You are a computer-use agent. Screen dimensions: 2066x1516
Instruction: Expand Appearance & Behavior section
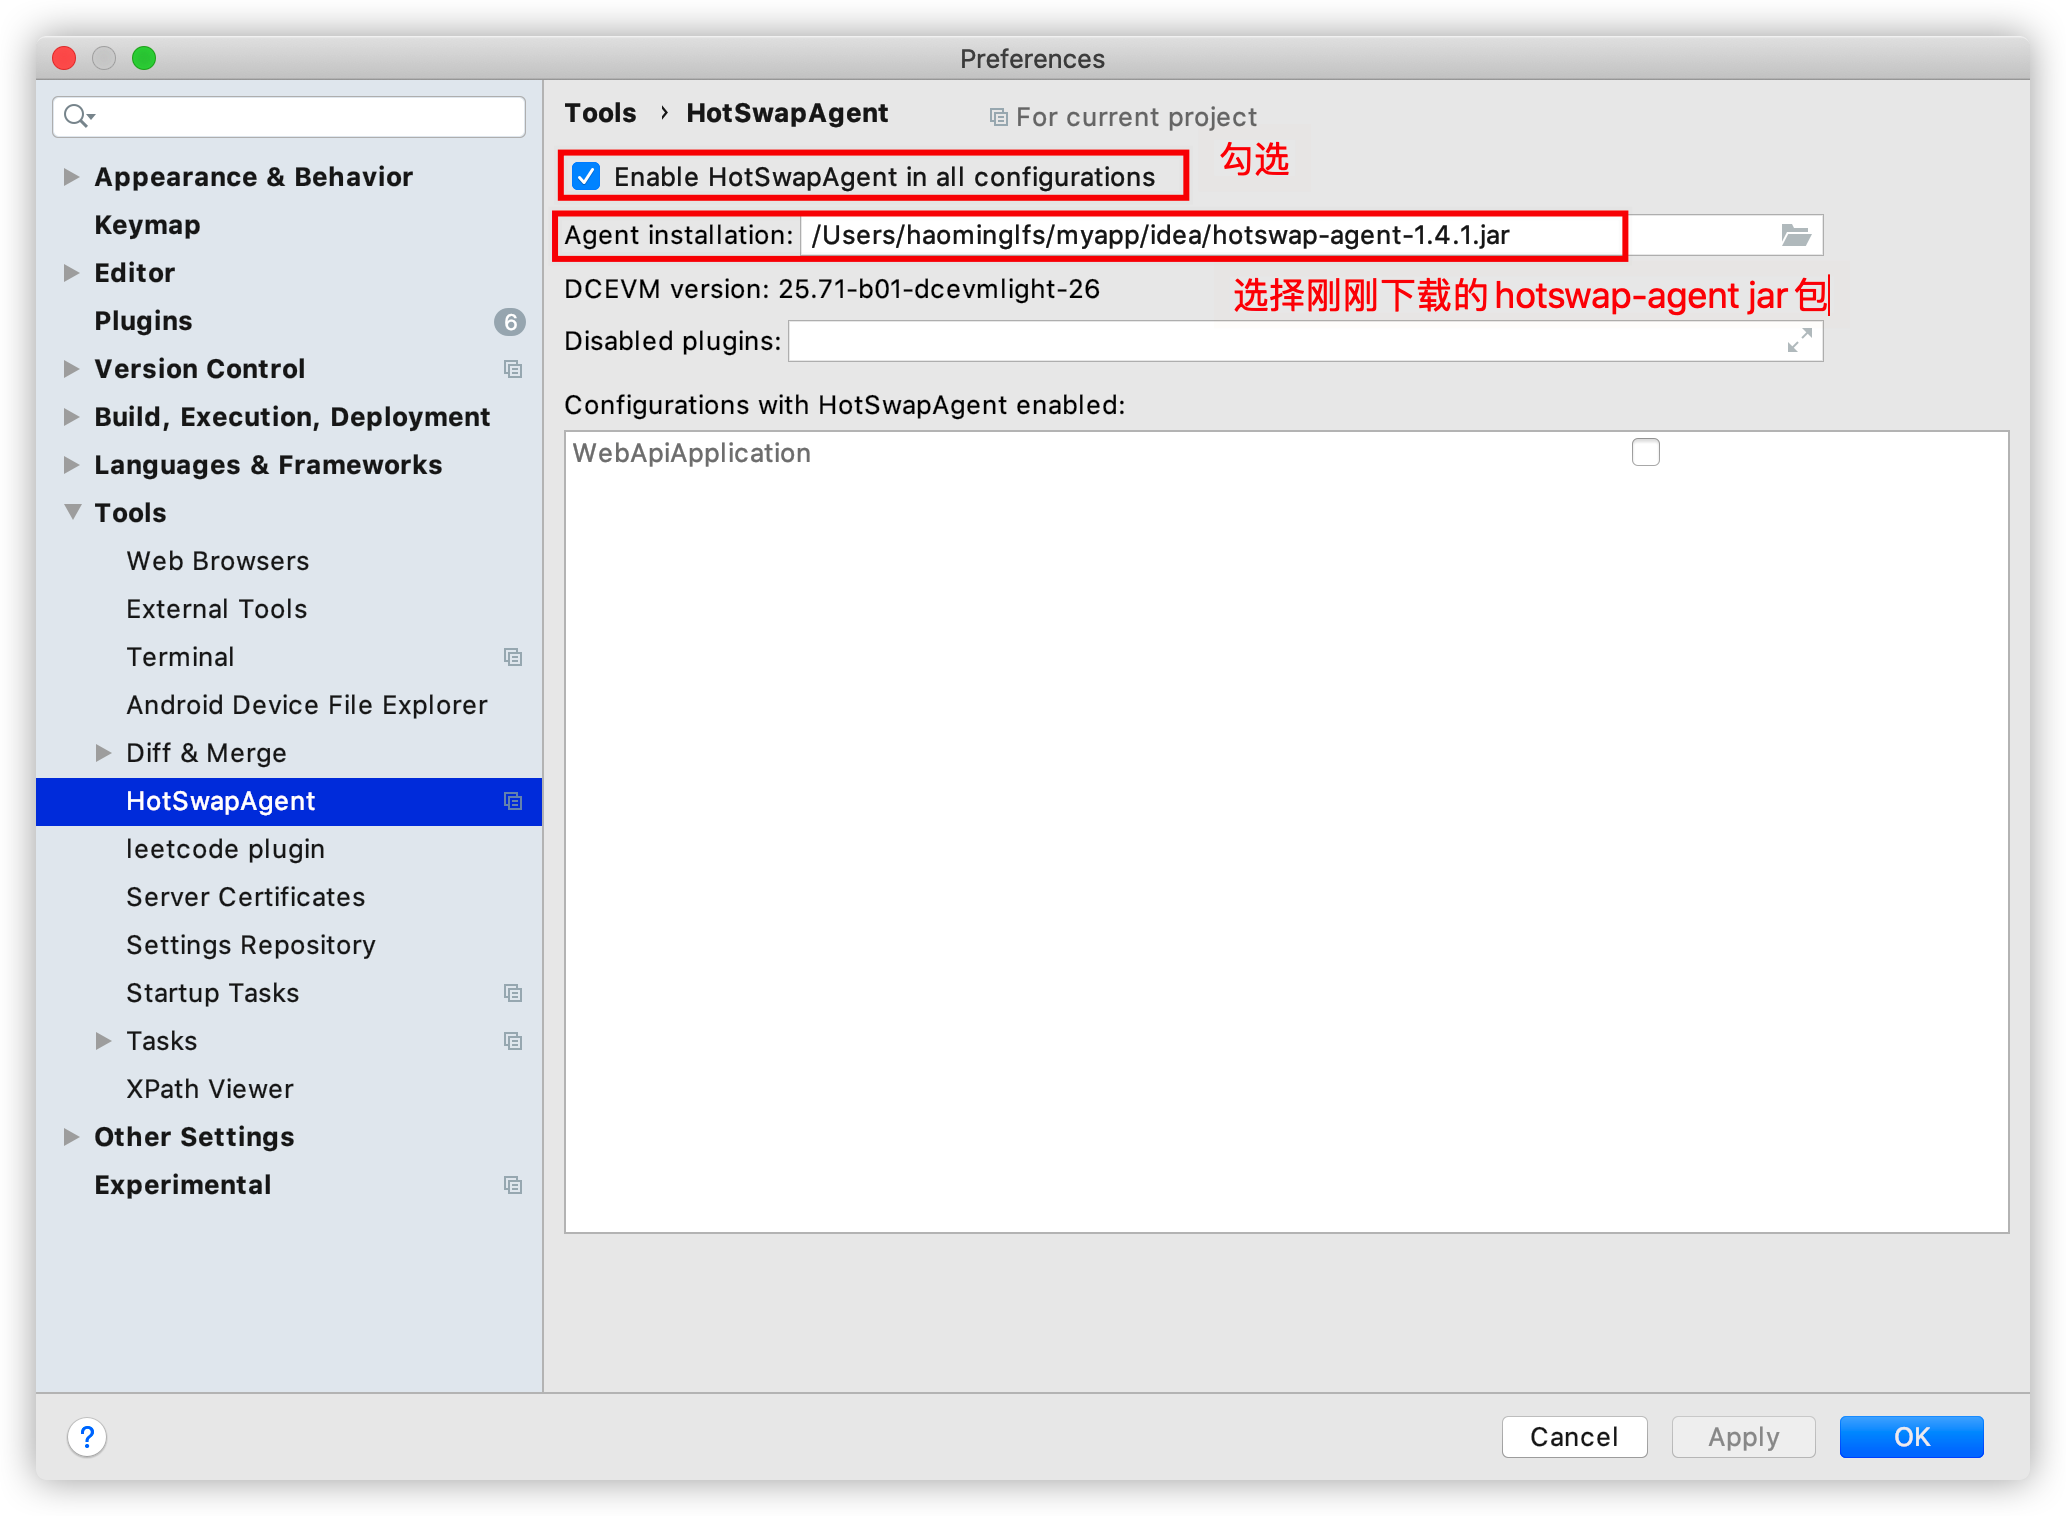point(71,177)
